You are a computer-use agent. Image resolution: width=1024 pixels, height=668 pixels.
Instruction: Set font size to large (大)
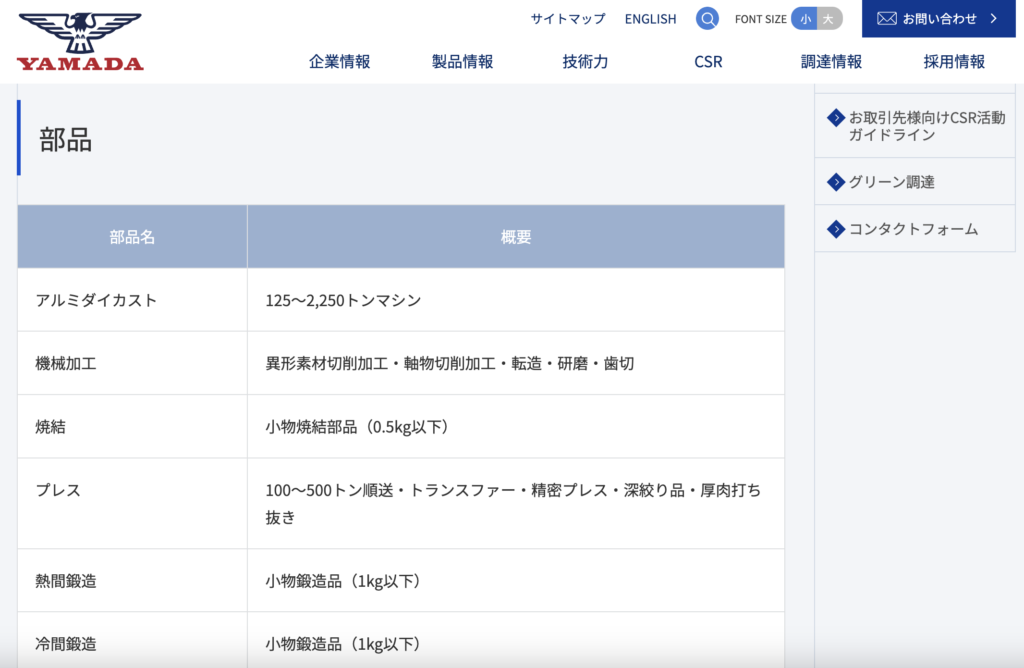(x=828, y=19)
